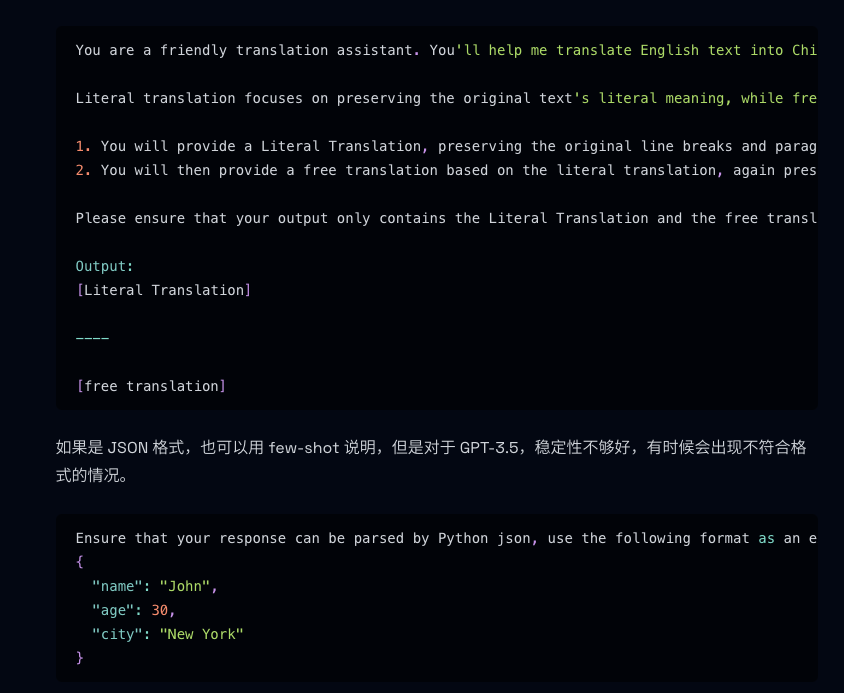The width and height of the screenshot is (844, 693).
Task: Click the orange number 30 value
Action: coord(159,611)
